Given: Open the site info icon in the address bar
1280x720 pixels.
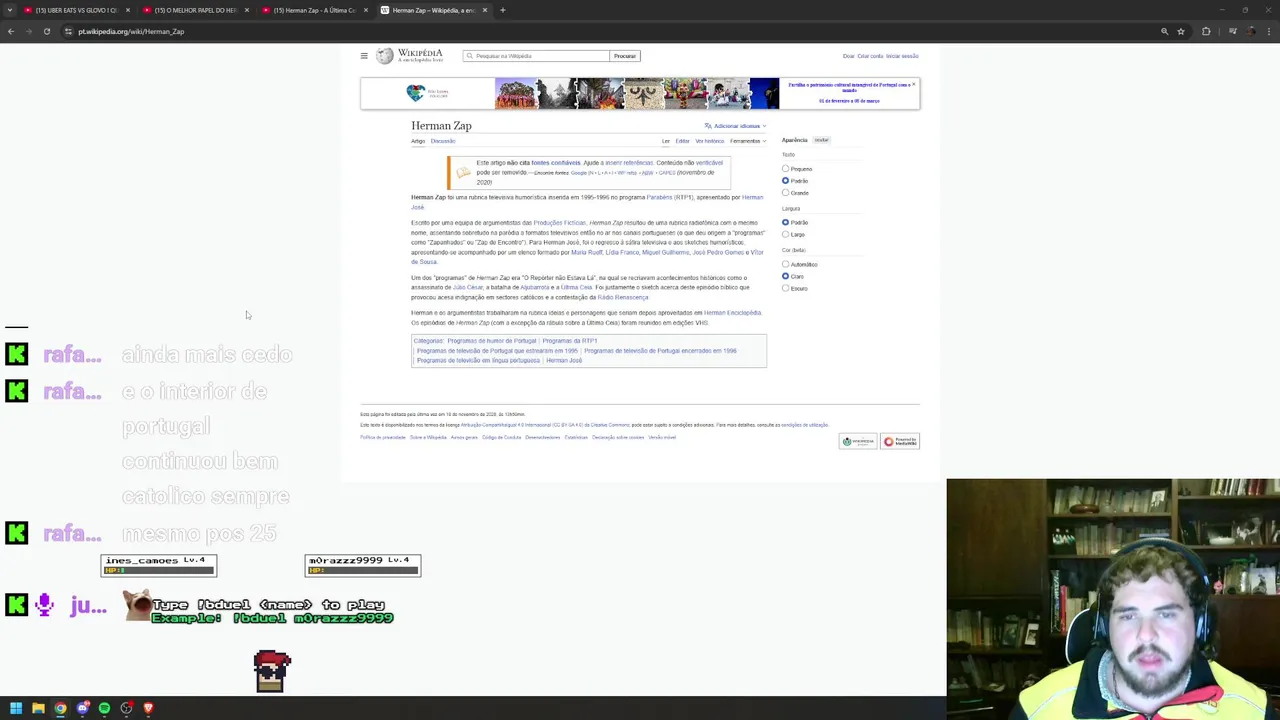Looking at the screenshot, I should pos(68,31).
